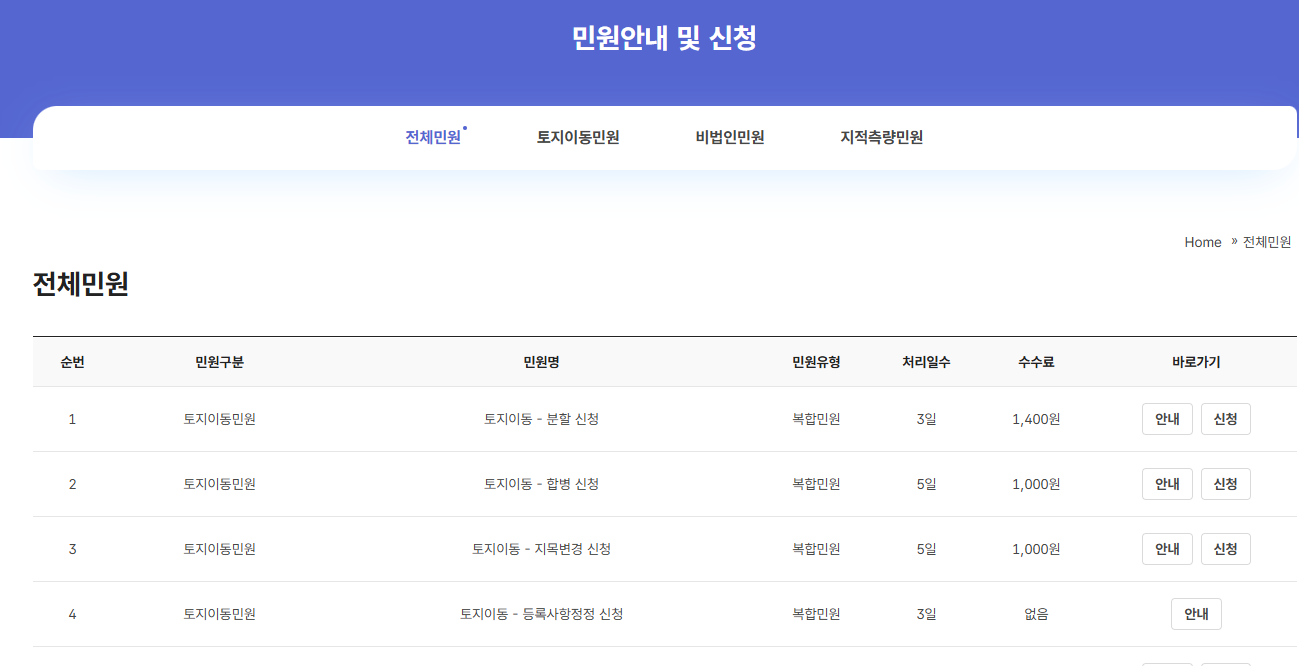
Task: Select the 토지이동 - 지목변경 신청 row name
Action: click(541, 549)
